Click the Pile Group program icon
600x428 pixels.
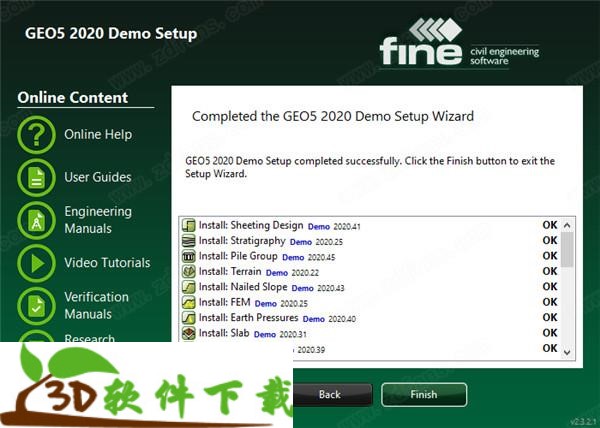click(x=189, y=256)
